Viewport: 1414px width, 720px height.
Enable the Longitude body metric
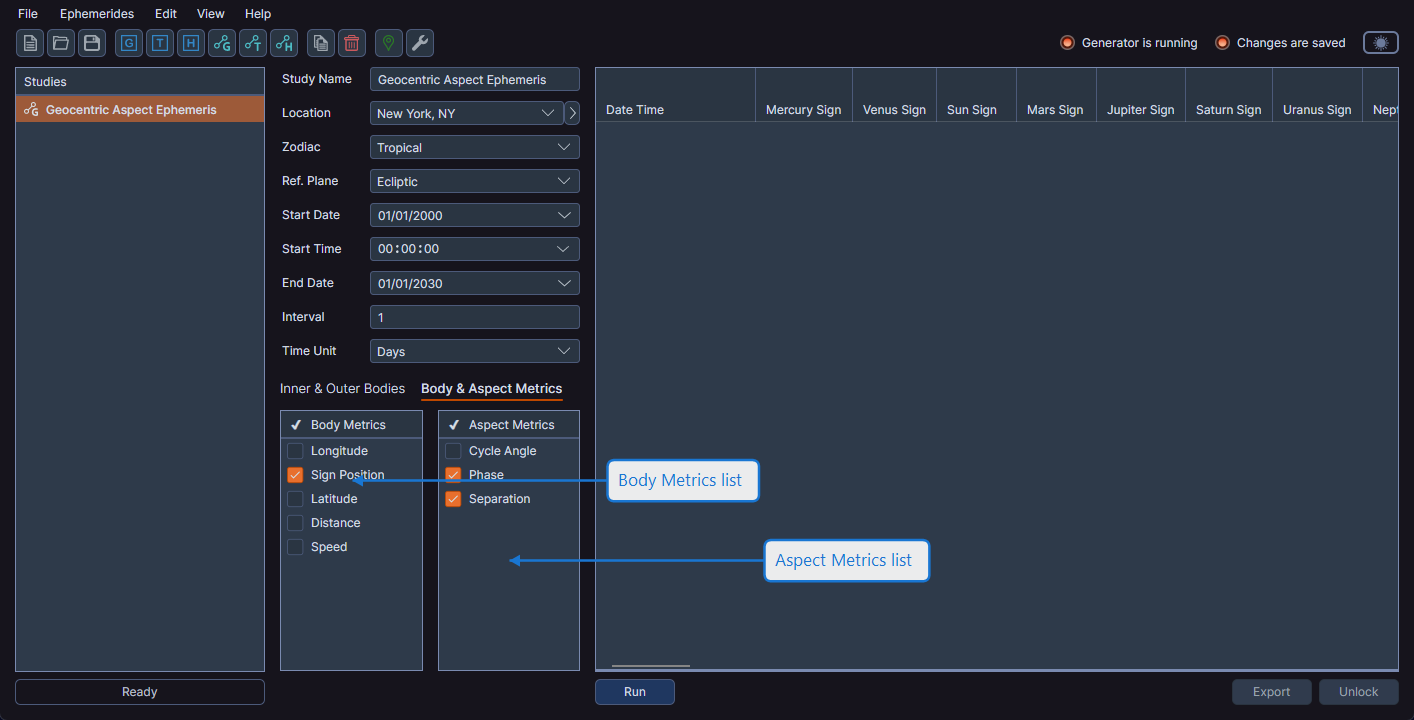[295, 450]
